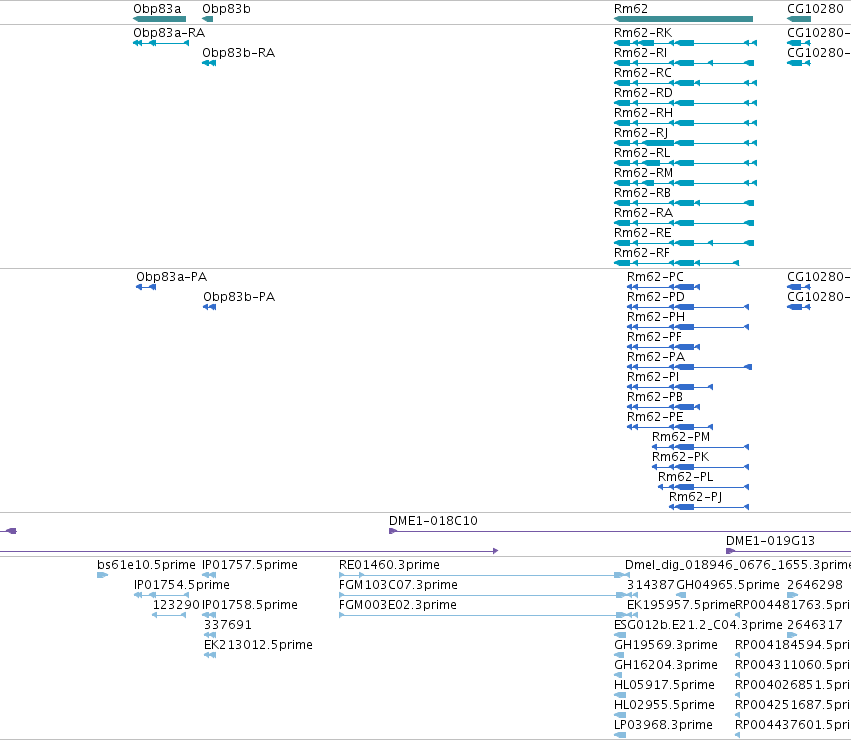
Task: Click the DME1-019G13 clone label
Action: (770, 541)
